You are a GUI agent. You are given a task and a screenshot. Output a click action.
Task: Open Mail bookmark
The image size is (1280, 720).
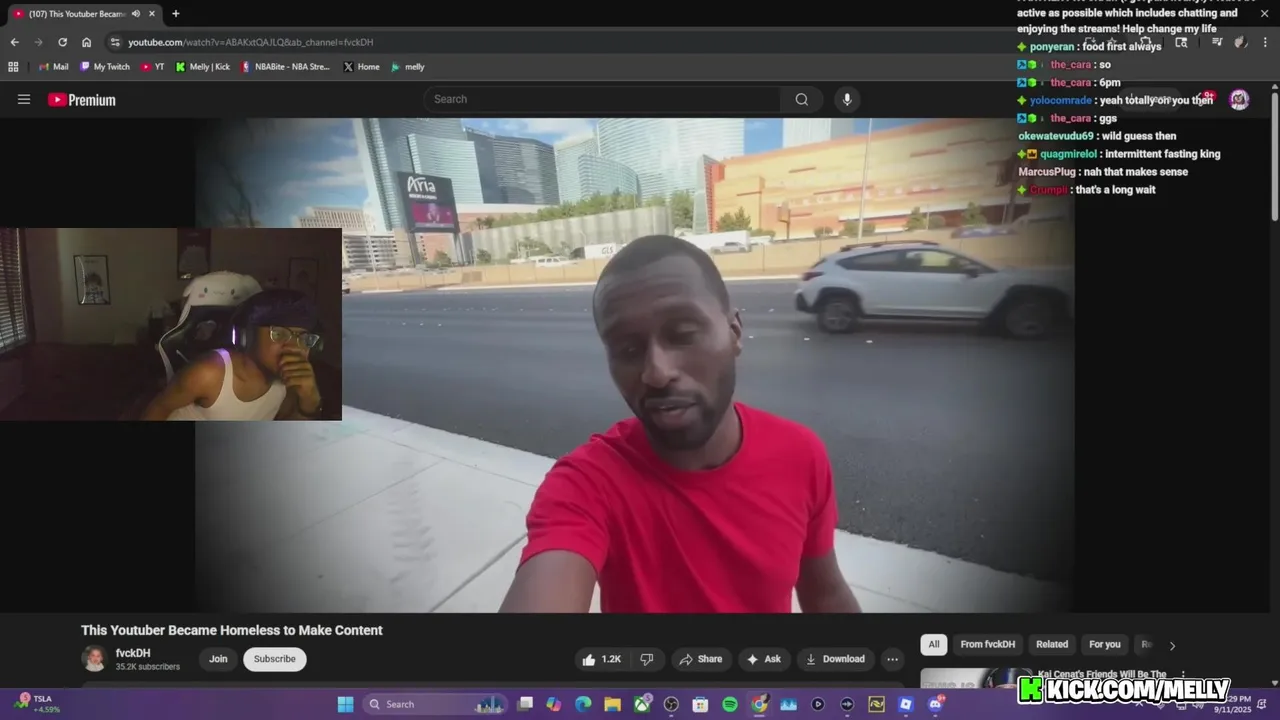coord(53,67)
